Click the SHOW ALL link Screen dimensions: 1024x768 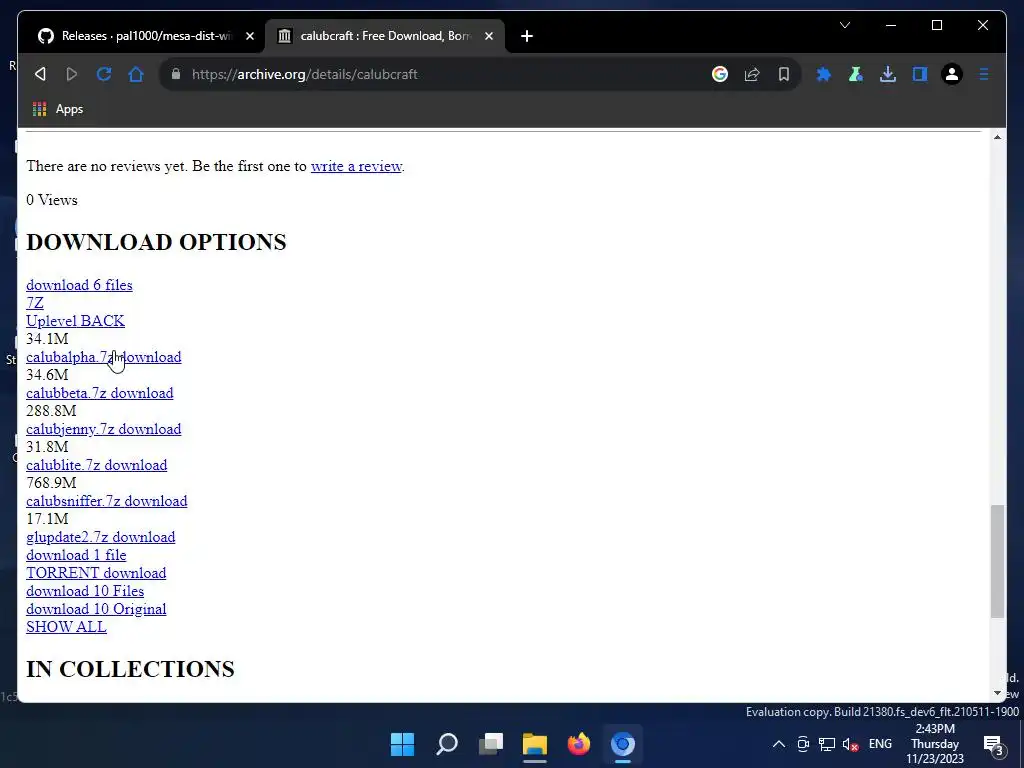66,627
